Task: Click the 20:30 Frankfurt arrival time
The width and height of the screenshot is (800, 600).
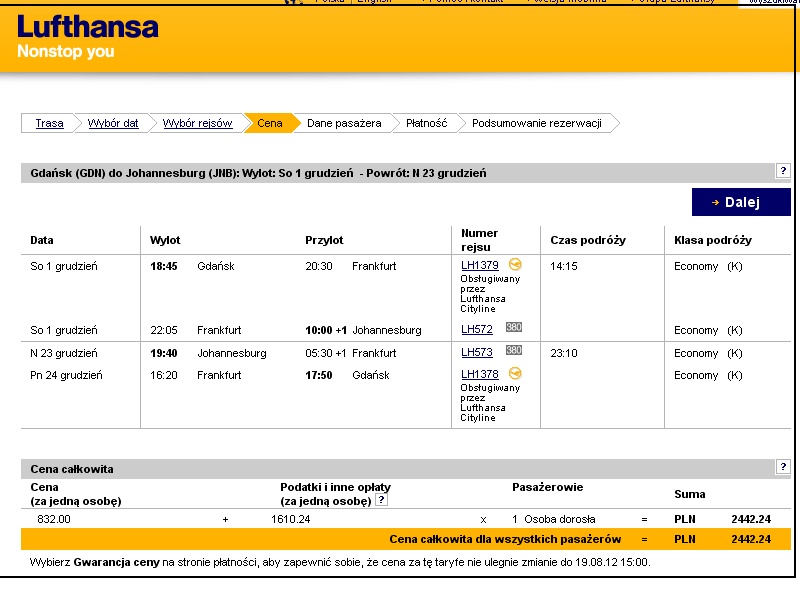Action: [x=319, y=266]
